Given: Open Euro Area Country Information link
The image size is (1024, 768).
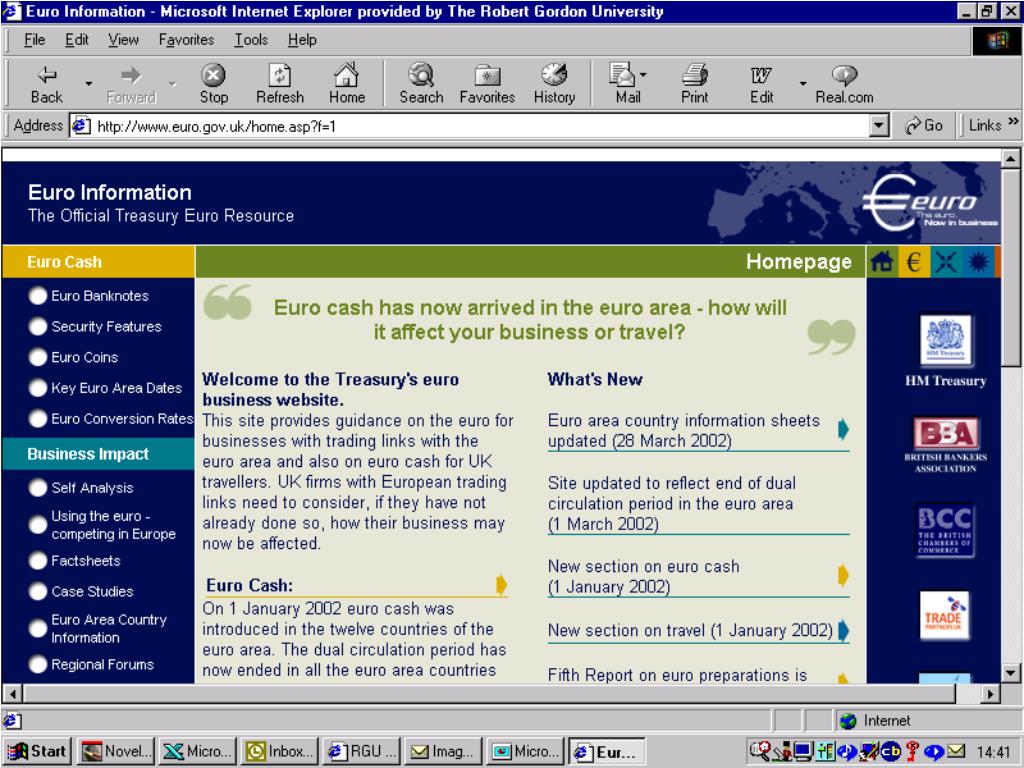Looking at the screenshot, I should tap(108, 628).
